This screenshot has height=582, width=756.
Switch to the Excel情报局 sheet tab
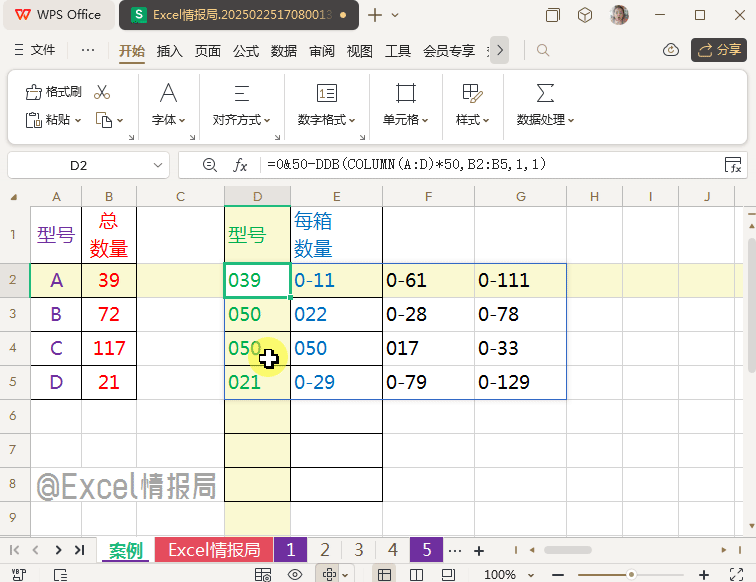point(213,550)
